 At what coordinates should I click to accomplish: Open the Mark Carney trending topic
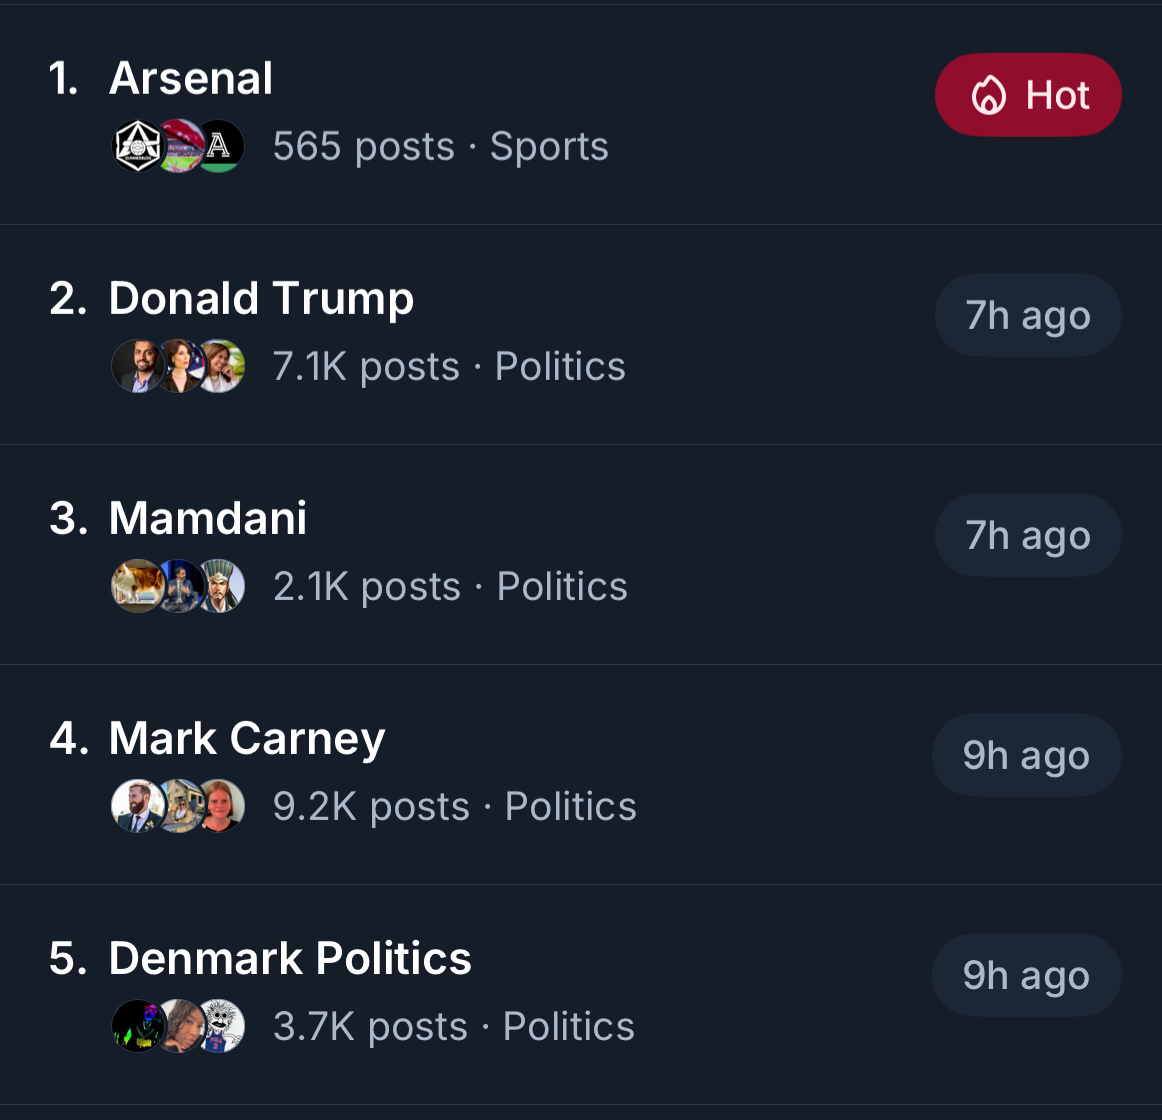(247, 738)
